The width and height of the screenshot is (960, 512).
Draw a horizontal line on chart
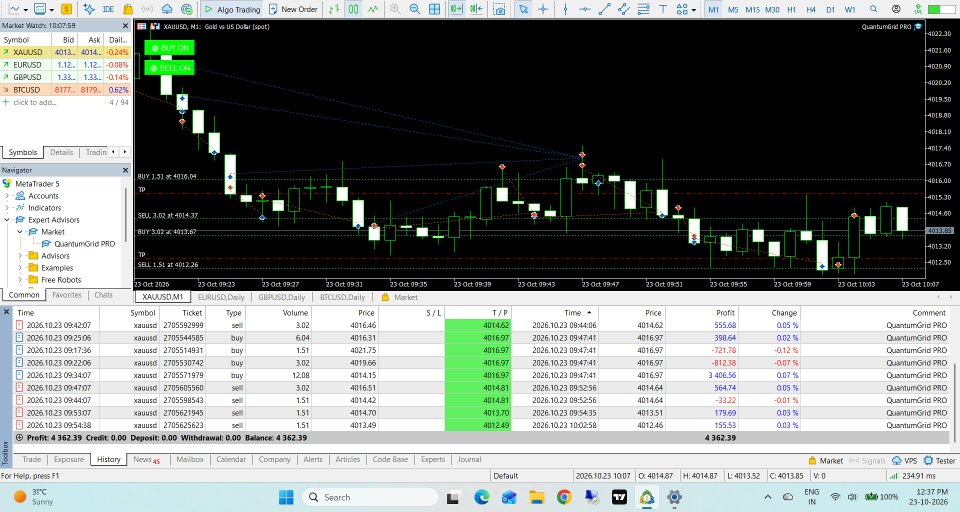[585, 9]
